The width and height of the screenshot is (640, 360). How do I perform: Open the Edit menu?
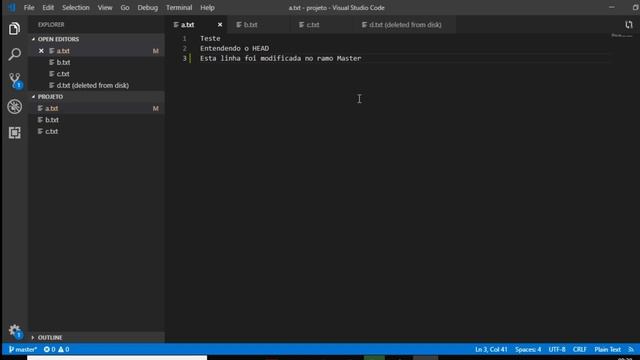coord(48,8)
